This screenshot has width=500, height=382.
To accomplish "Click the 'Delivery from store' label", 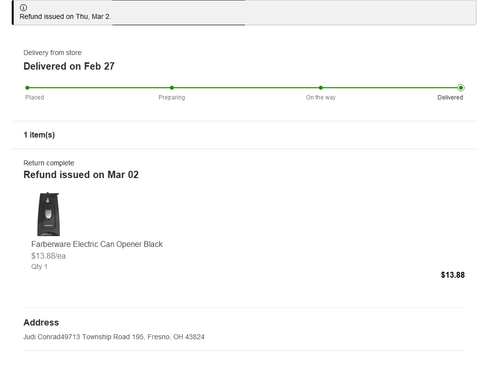I will point(52,53).
